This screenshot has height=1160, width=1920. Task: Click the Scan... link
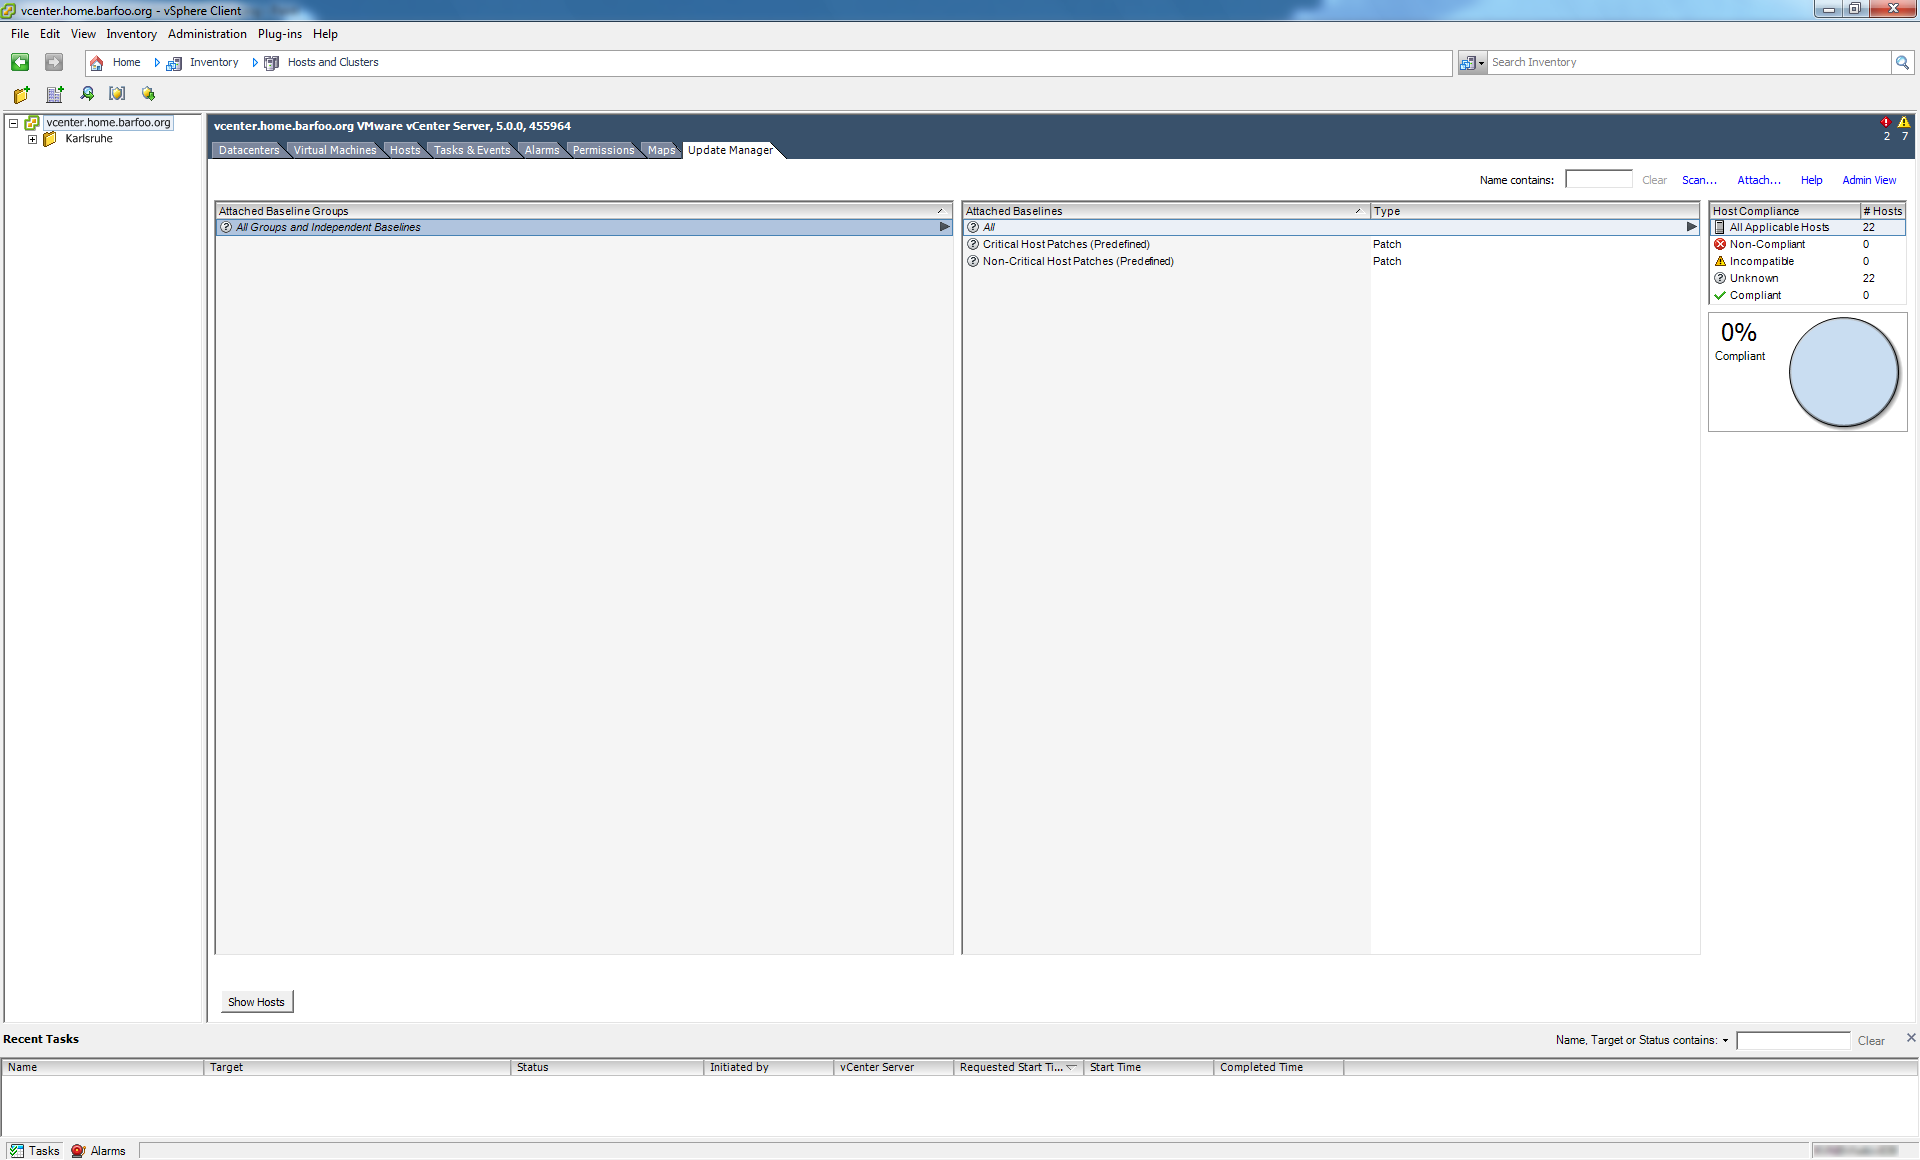(x=1698, y=180)
